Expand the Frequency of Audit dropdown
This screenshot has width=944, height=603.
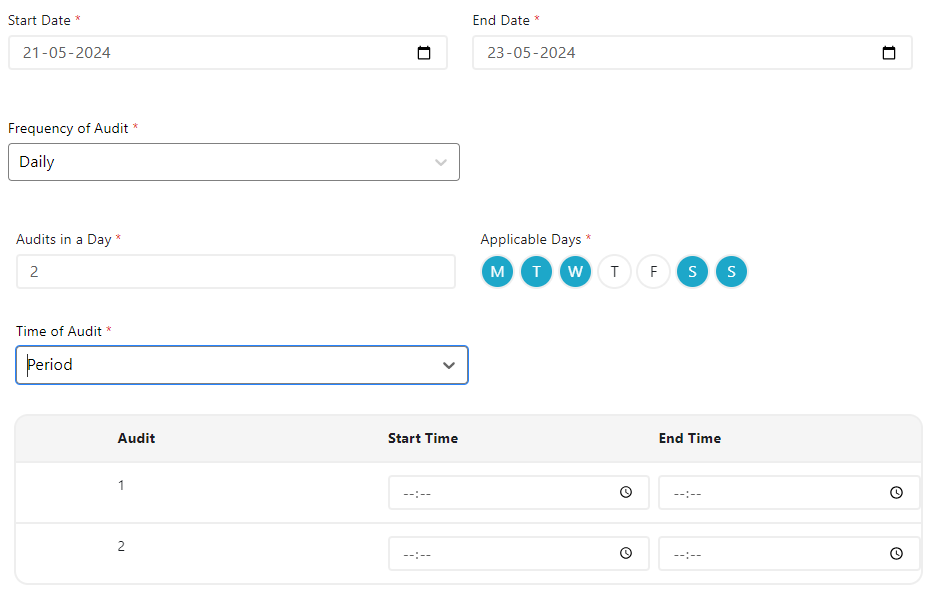coord(234,162)
